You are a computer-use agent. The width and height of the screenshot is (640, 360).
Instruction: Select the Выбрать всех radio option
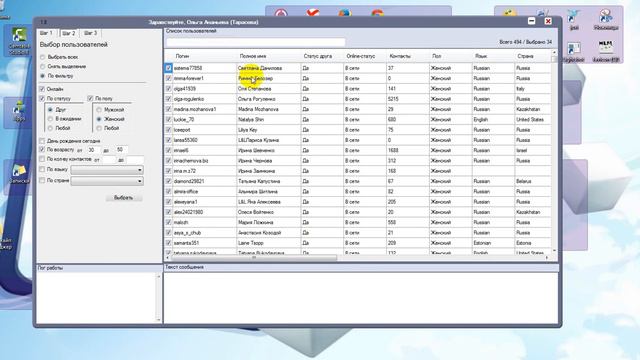(42, 57)
